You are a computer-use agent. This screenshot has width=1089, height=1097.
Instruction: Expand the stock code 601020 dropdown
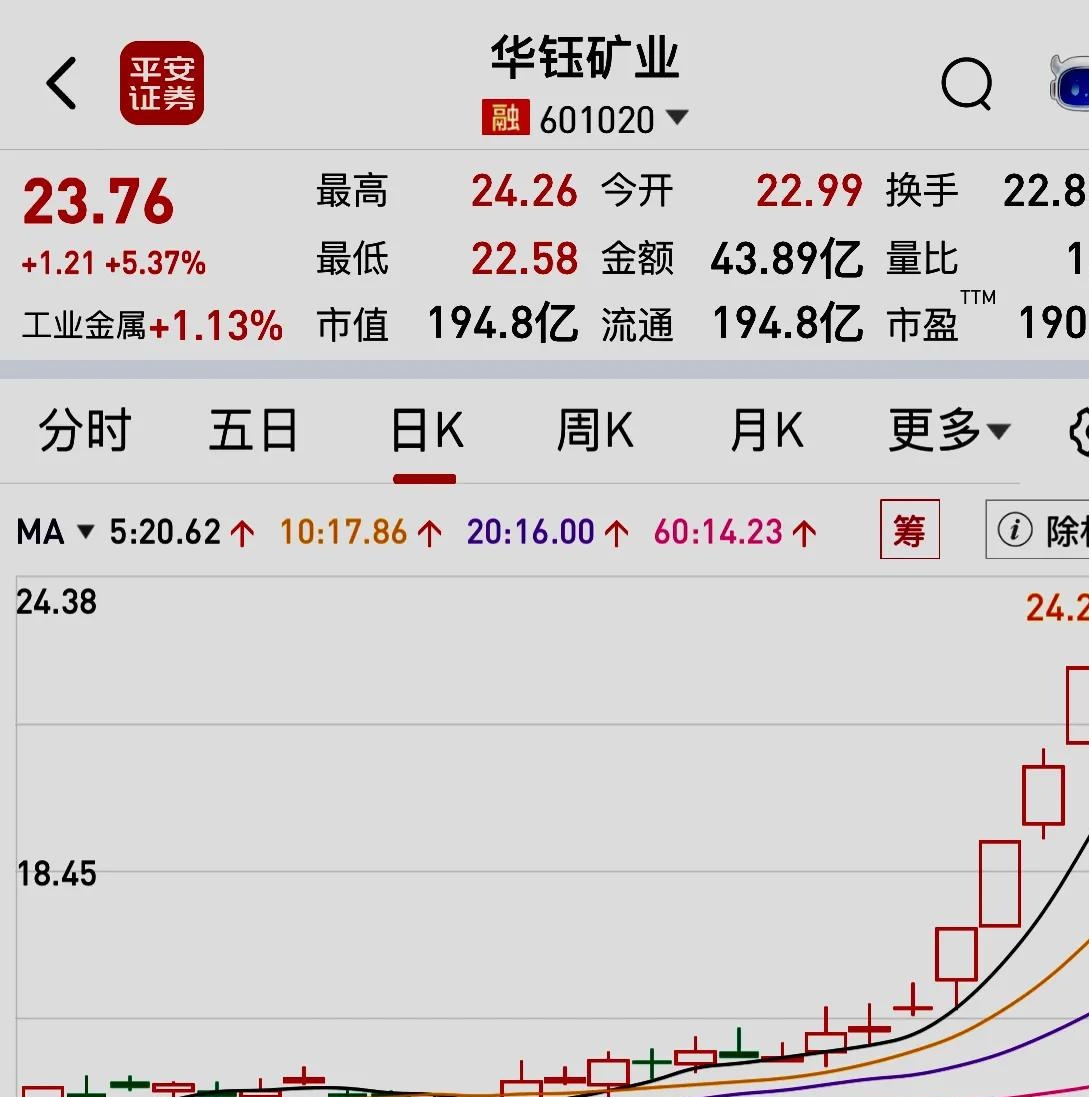point(677,118)
